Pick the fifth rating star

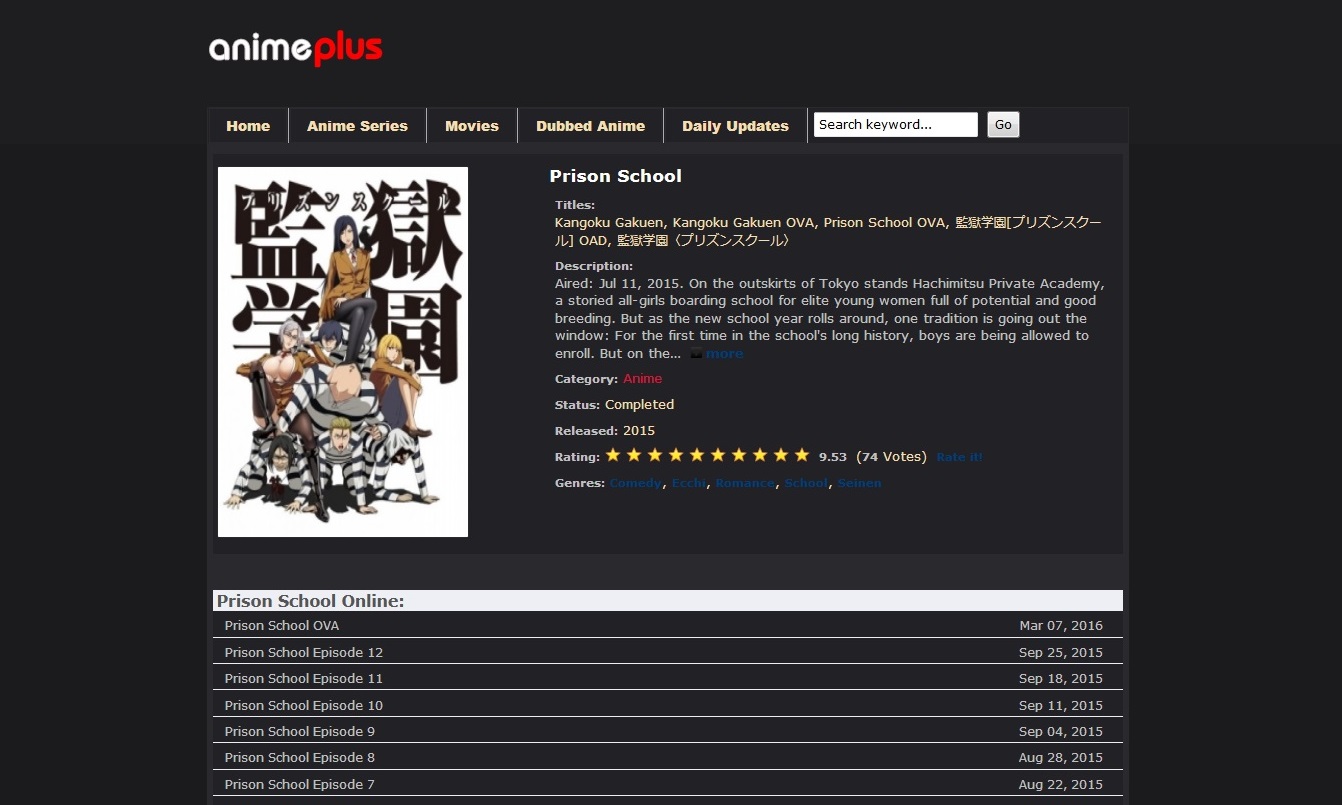pyautogui.click(x=697, y=455)
